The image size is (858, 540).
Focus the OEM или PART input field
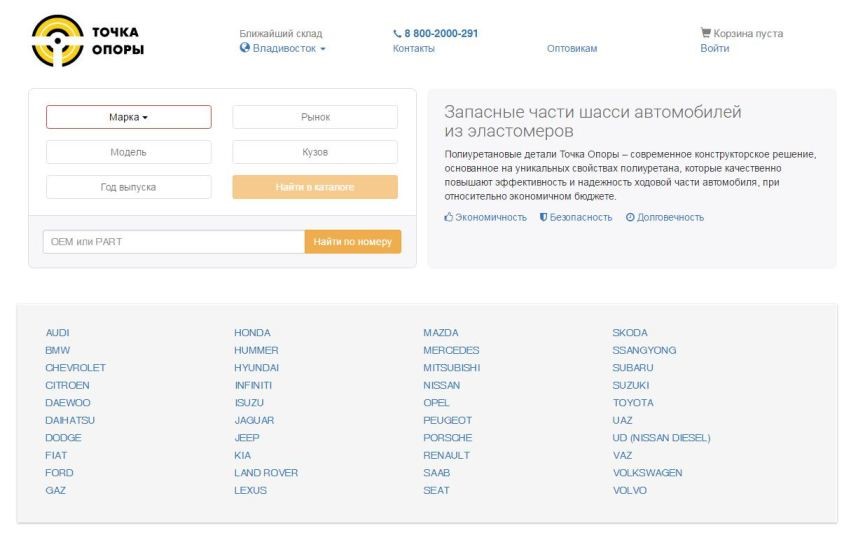point(174,242)
